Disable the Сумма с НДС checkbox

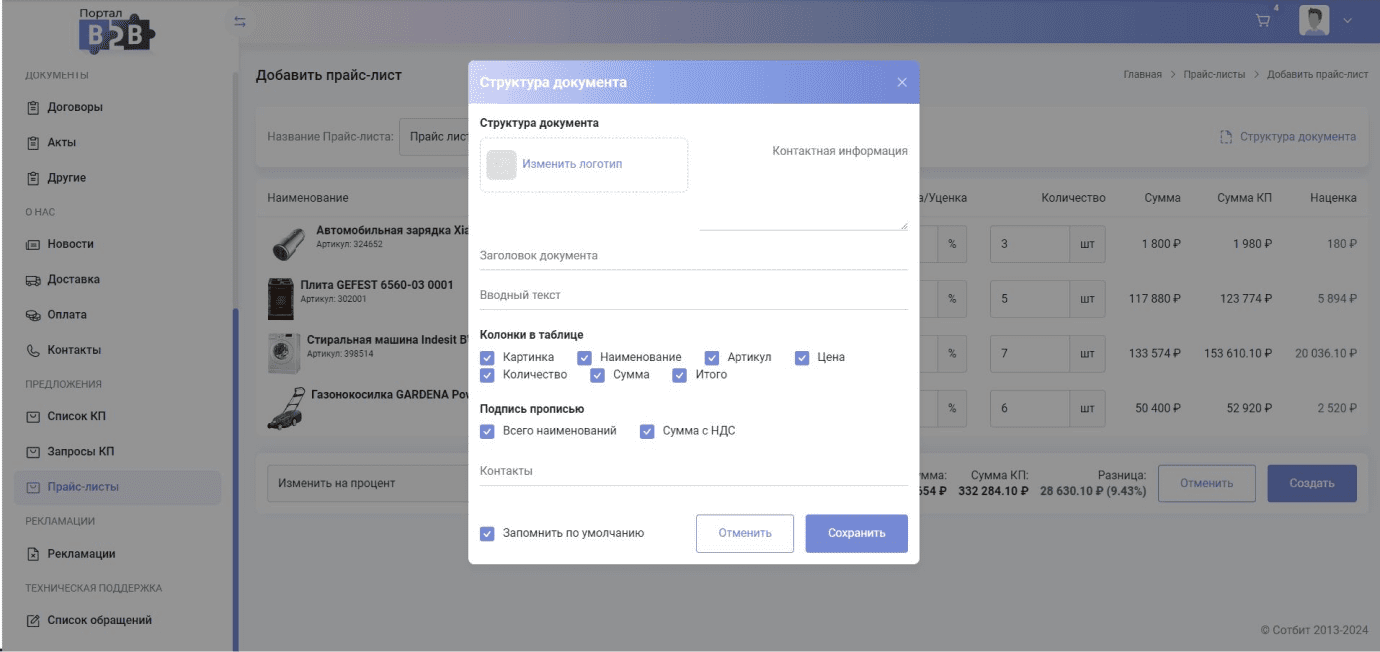[x=647, y=431]
